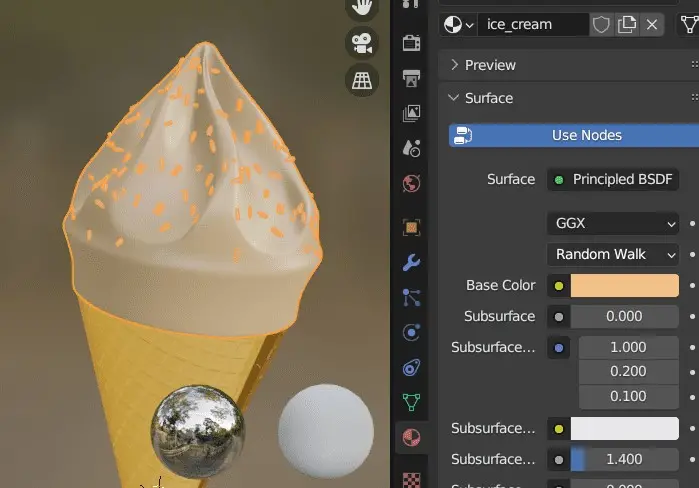Image resolution: width=699 pixels, height=488 pixels.
Task: Open the Render properties tab
Action: coord(411,43)
